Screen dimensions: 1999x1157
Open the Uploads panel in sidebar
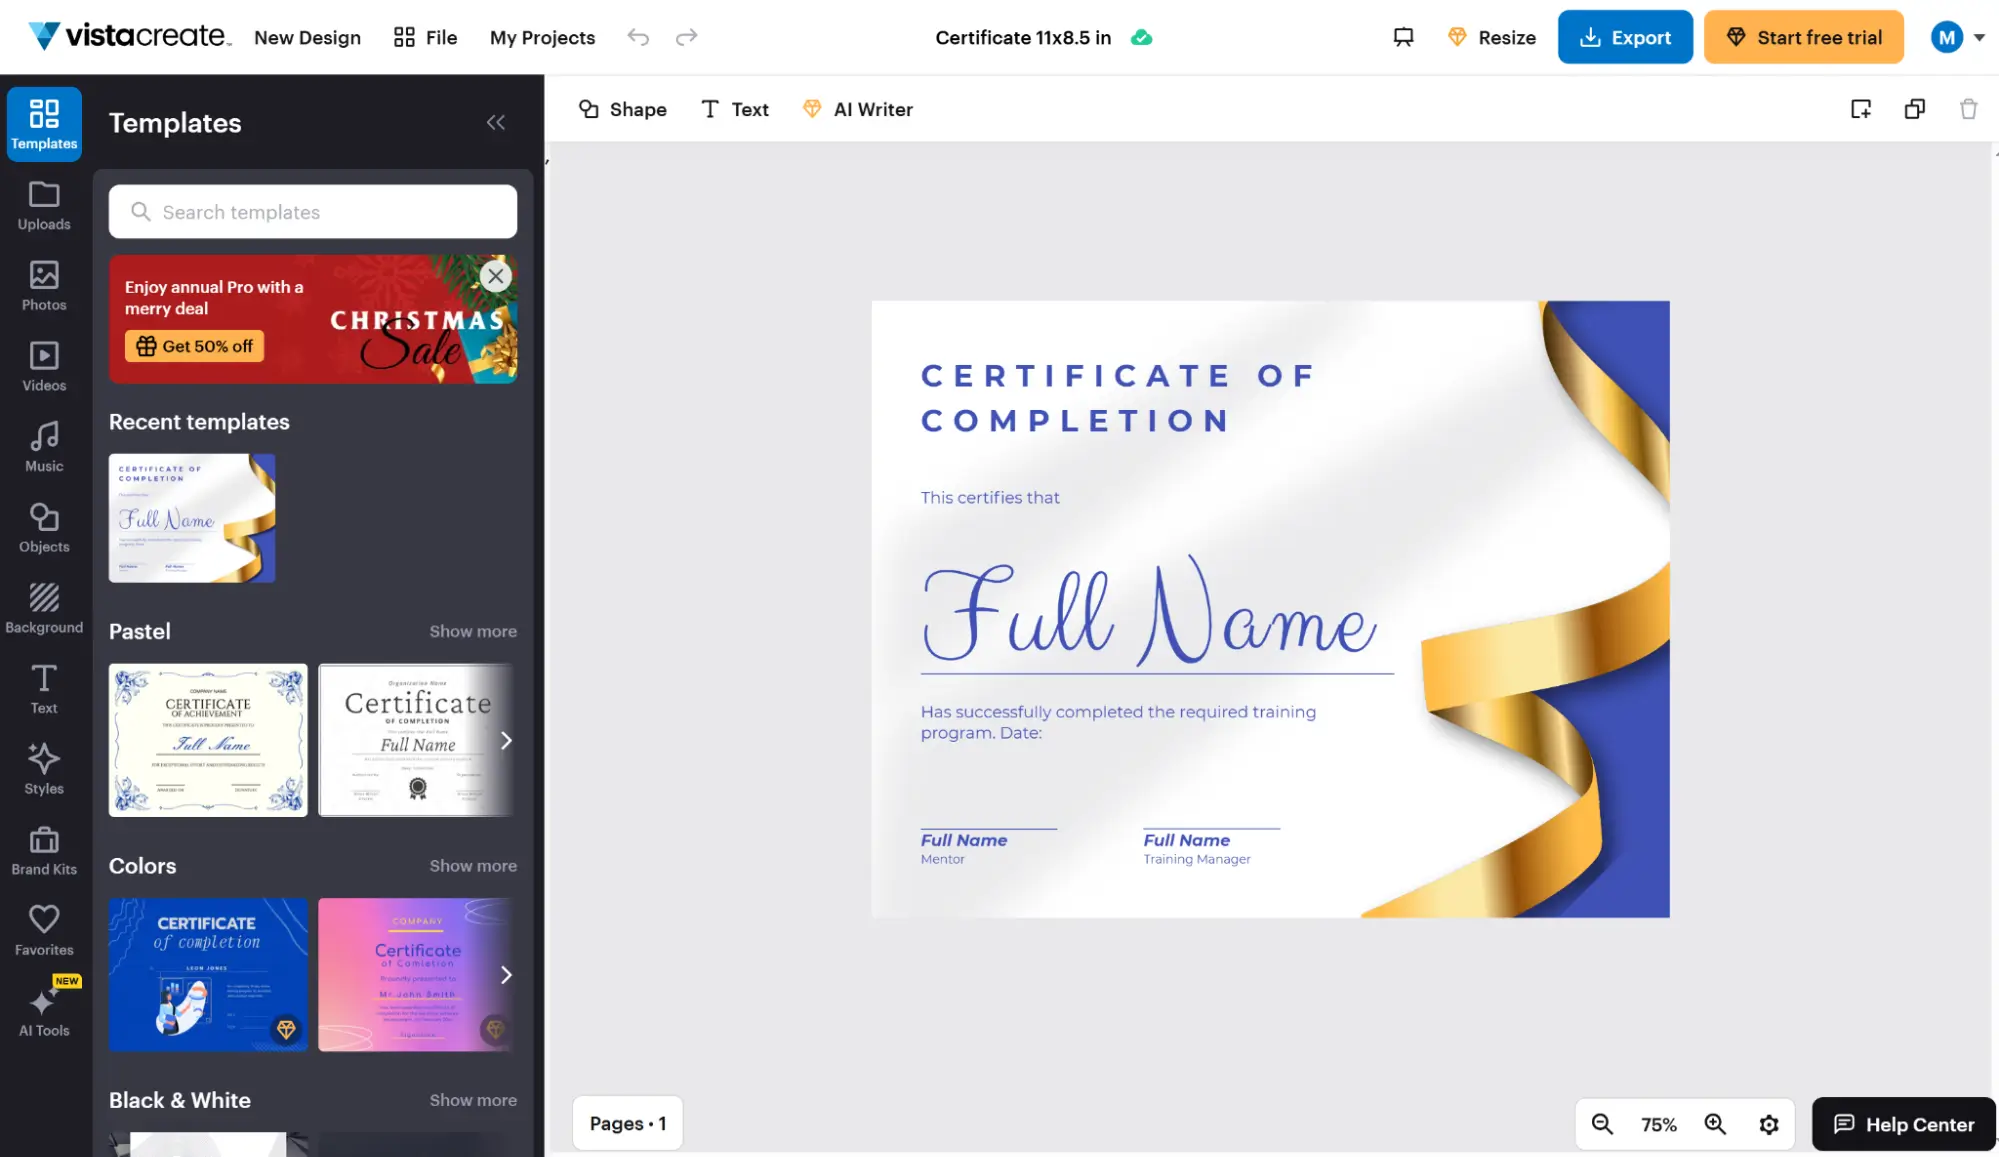click(44, 205)
